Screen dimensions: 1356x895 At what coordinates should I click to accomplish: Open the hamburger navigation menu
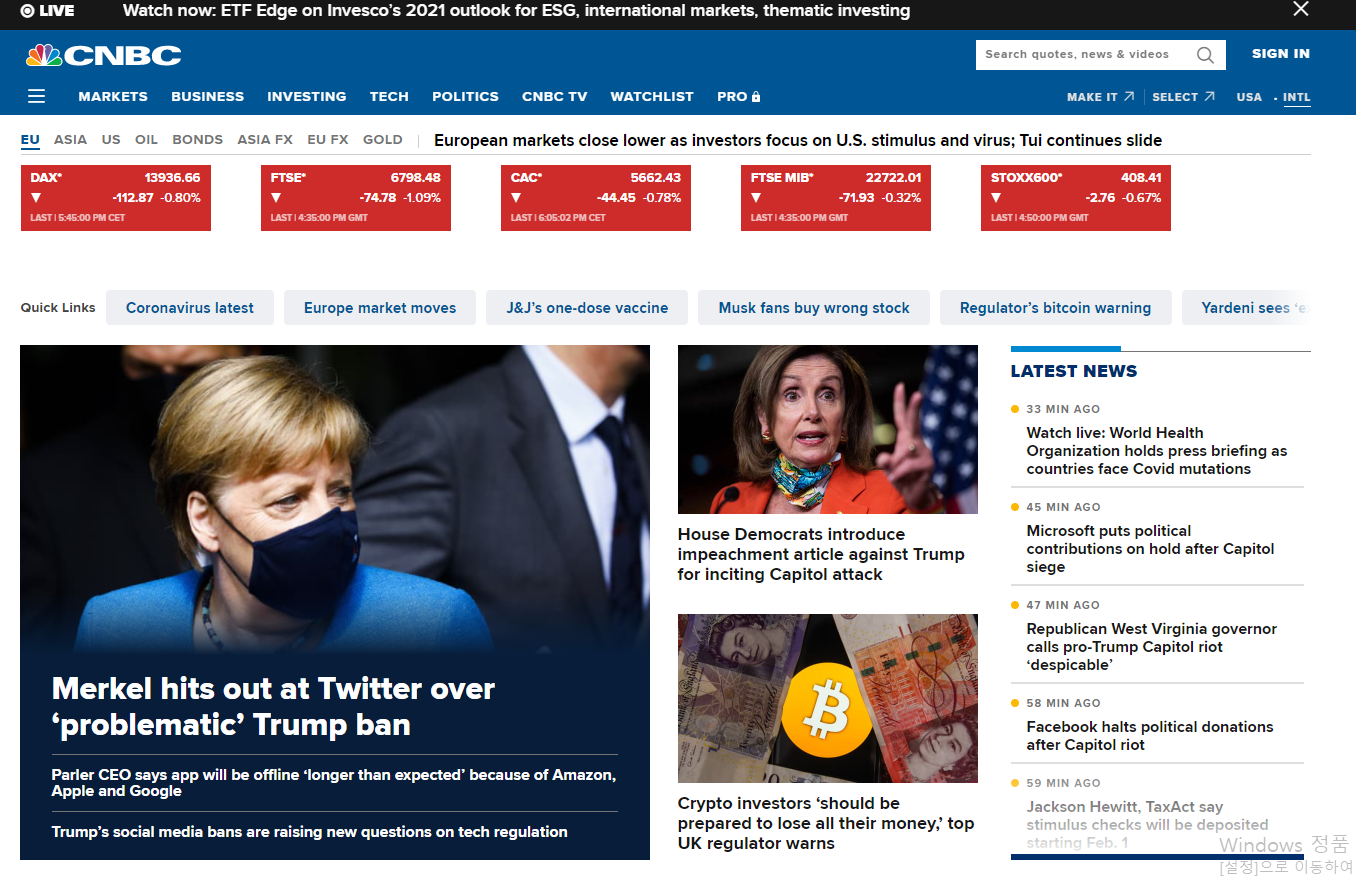(x=37, y=96)
